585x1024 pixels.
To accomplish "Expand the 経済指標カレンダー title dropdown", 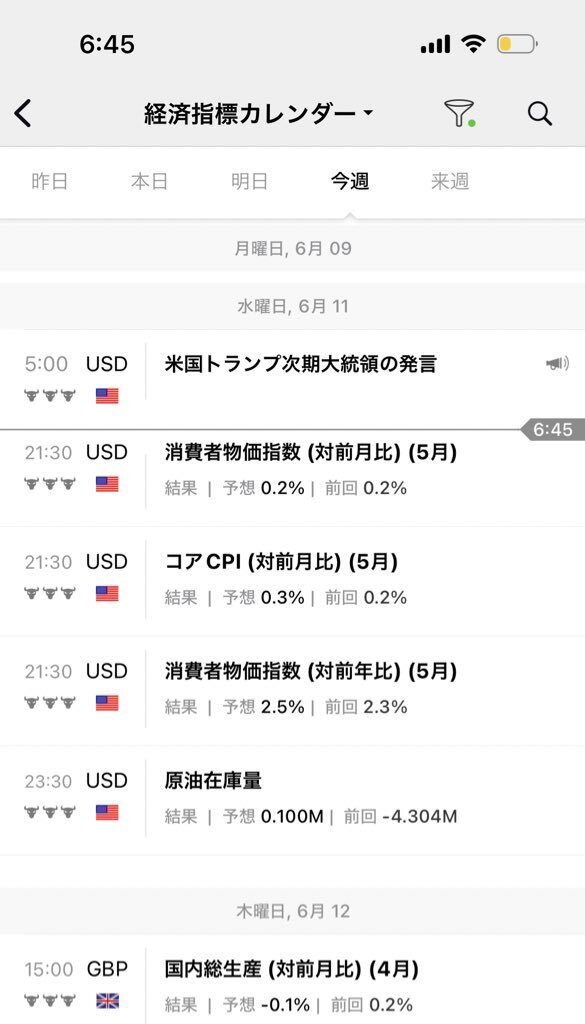I will pos(258,114).
